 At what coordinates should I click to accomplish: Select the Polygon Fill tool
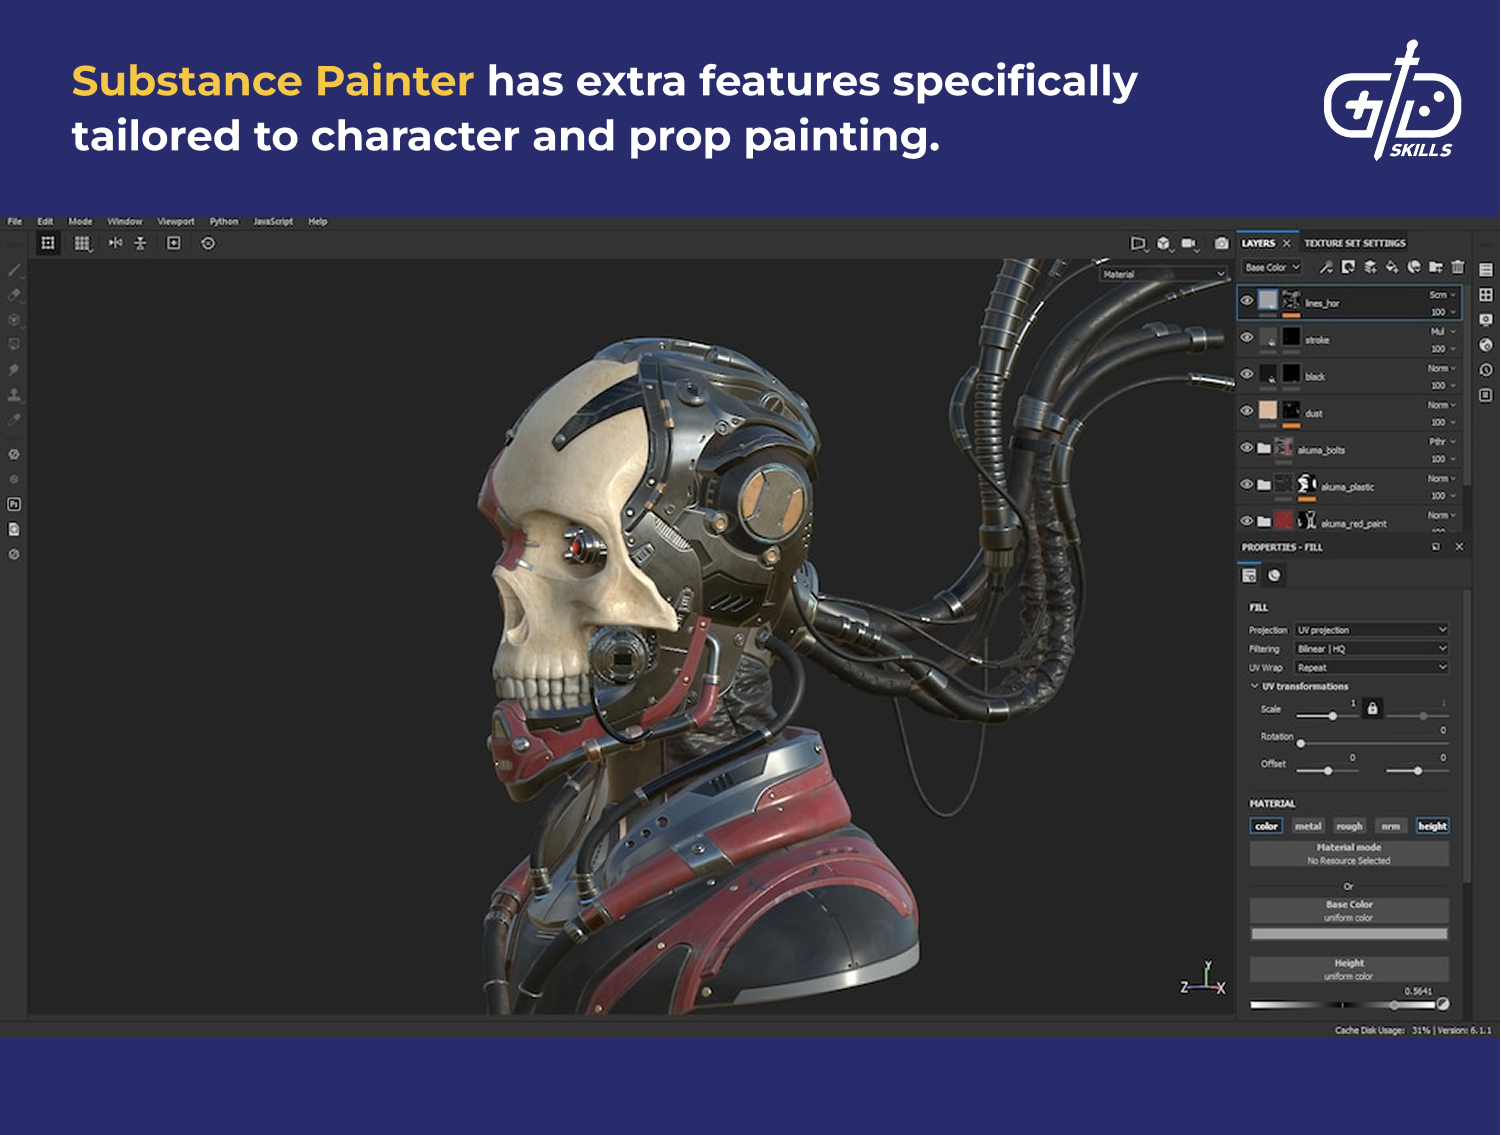14,344
